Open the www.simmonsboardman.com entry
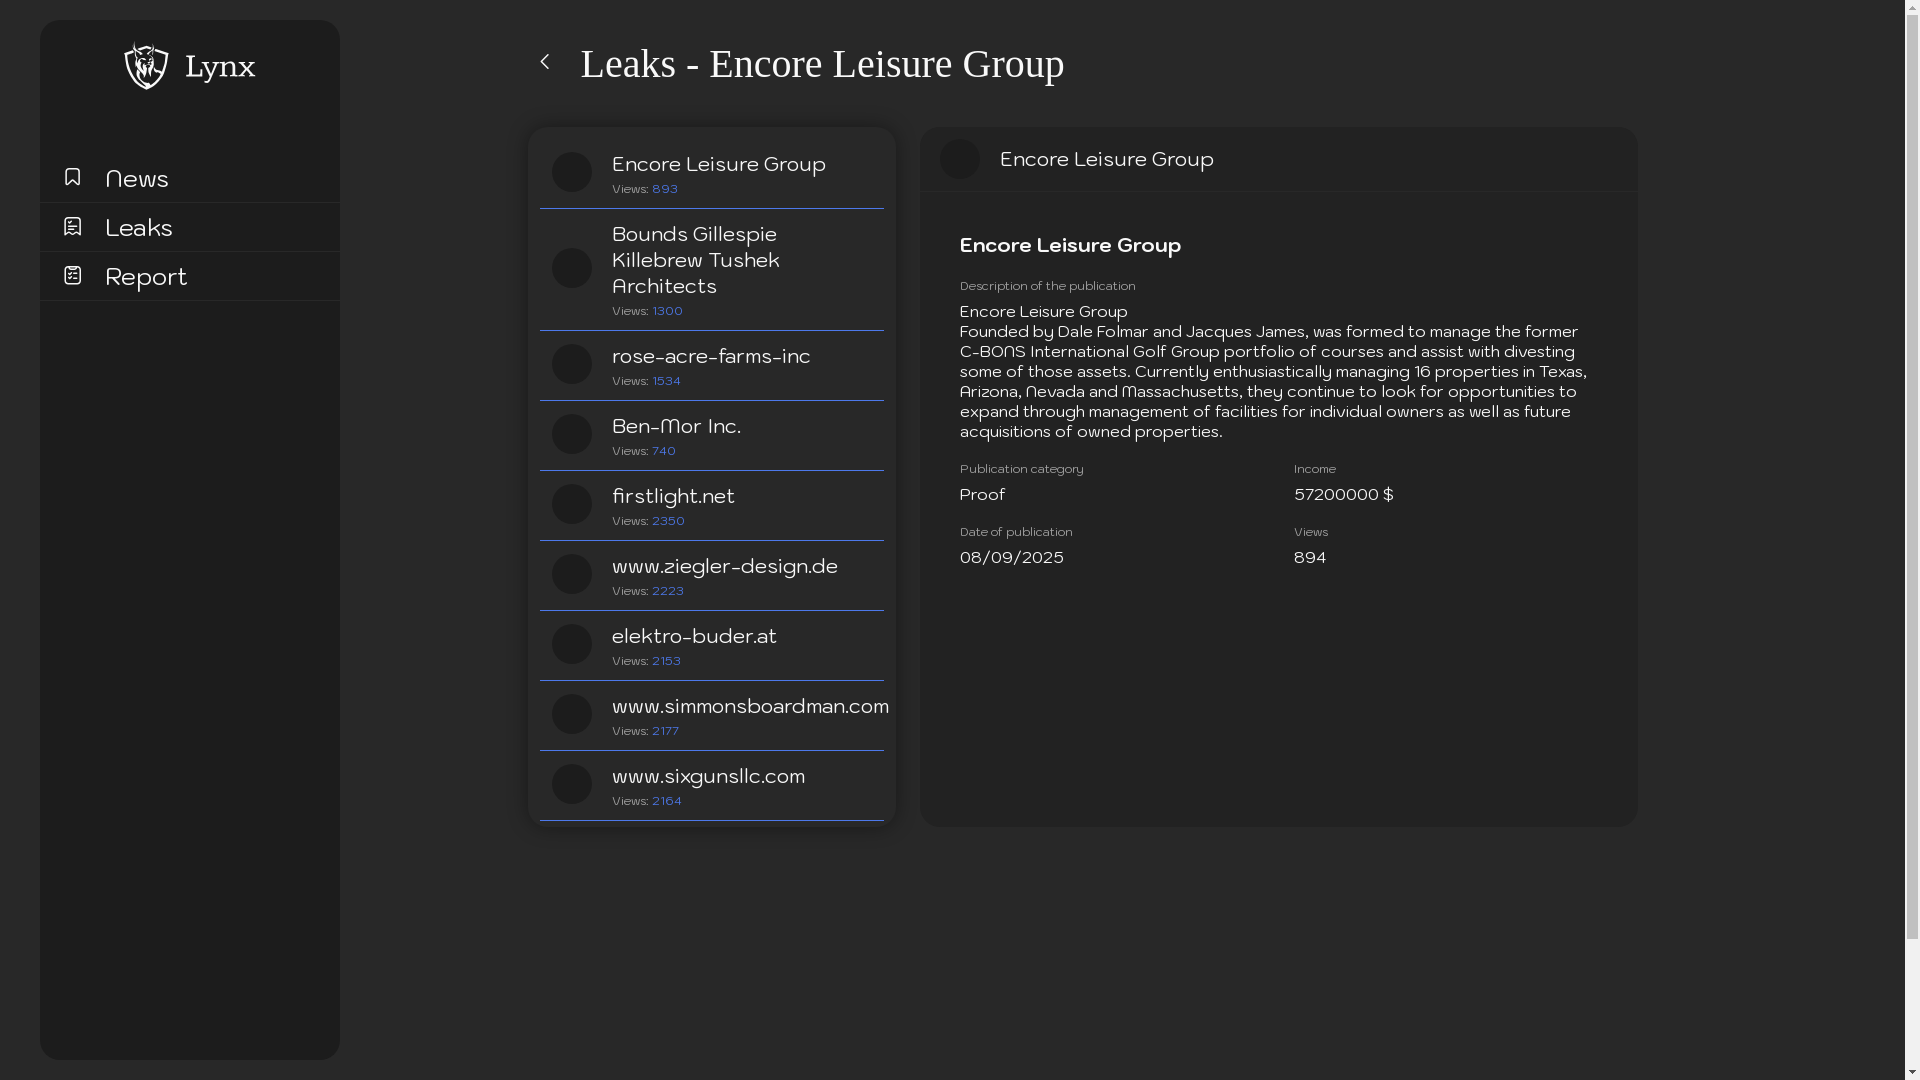This screenshot has width=1920, height=1080. pyautogui.click(x=749, y=706)
